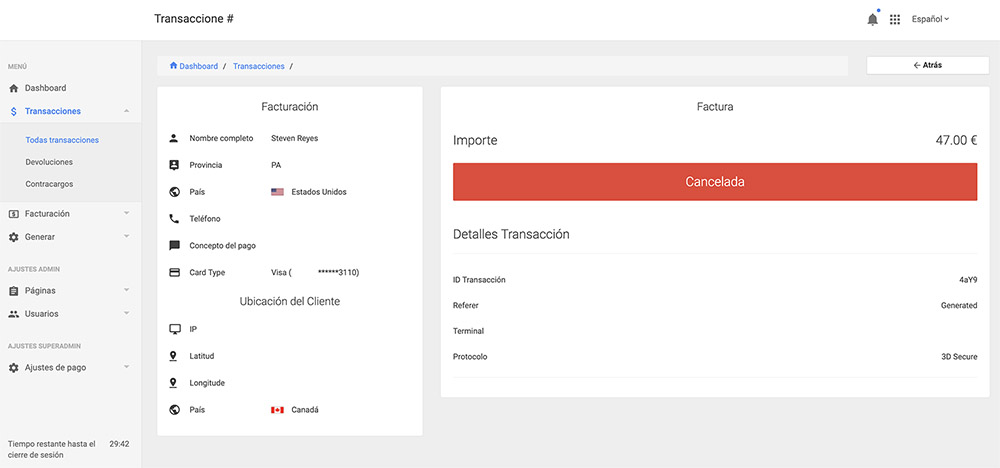Click the people icon beside Usuarios
This screenshot has width=1000, height=468.
coord(13,314)
